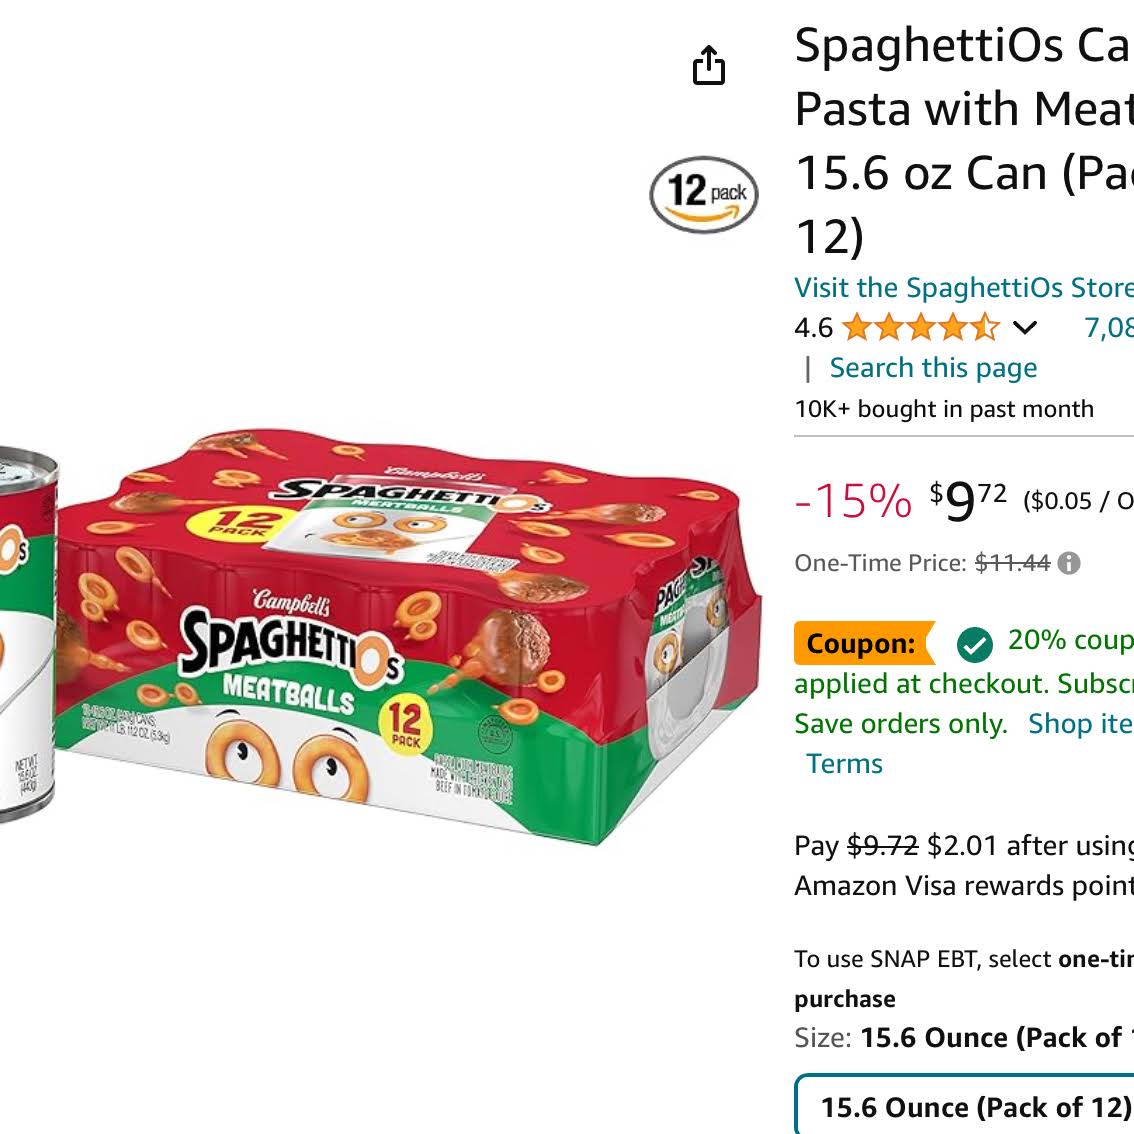Image resolution: width=1134 pixels, height=1134 pixels.
Task: Click the info icon beside One-Time Price
Action: (x=1068, y=563)
